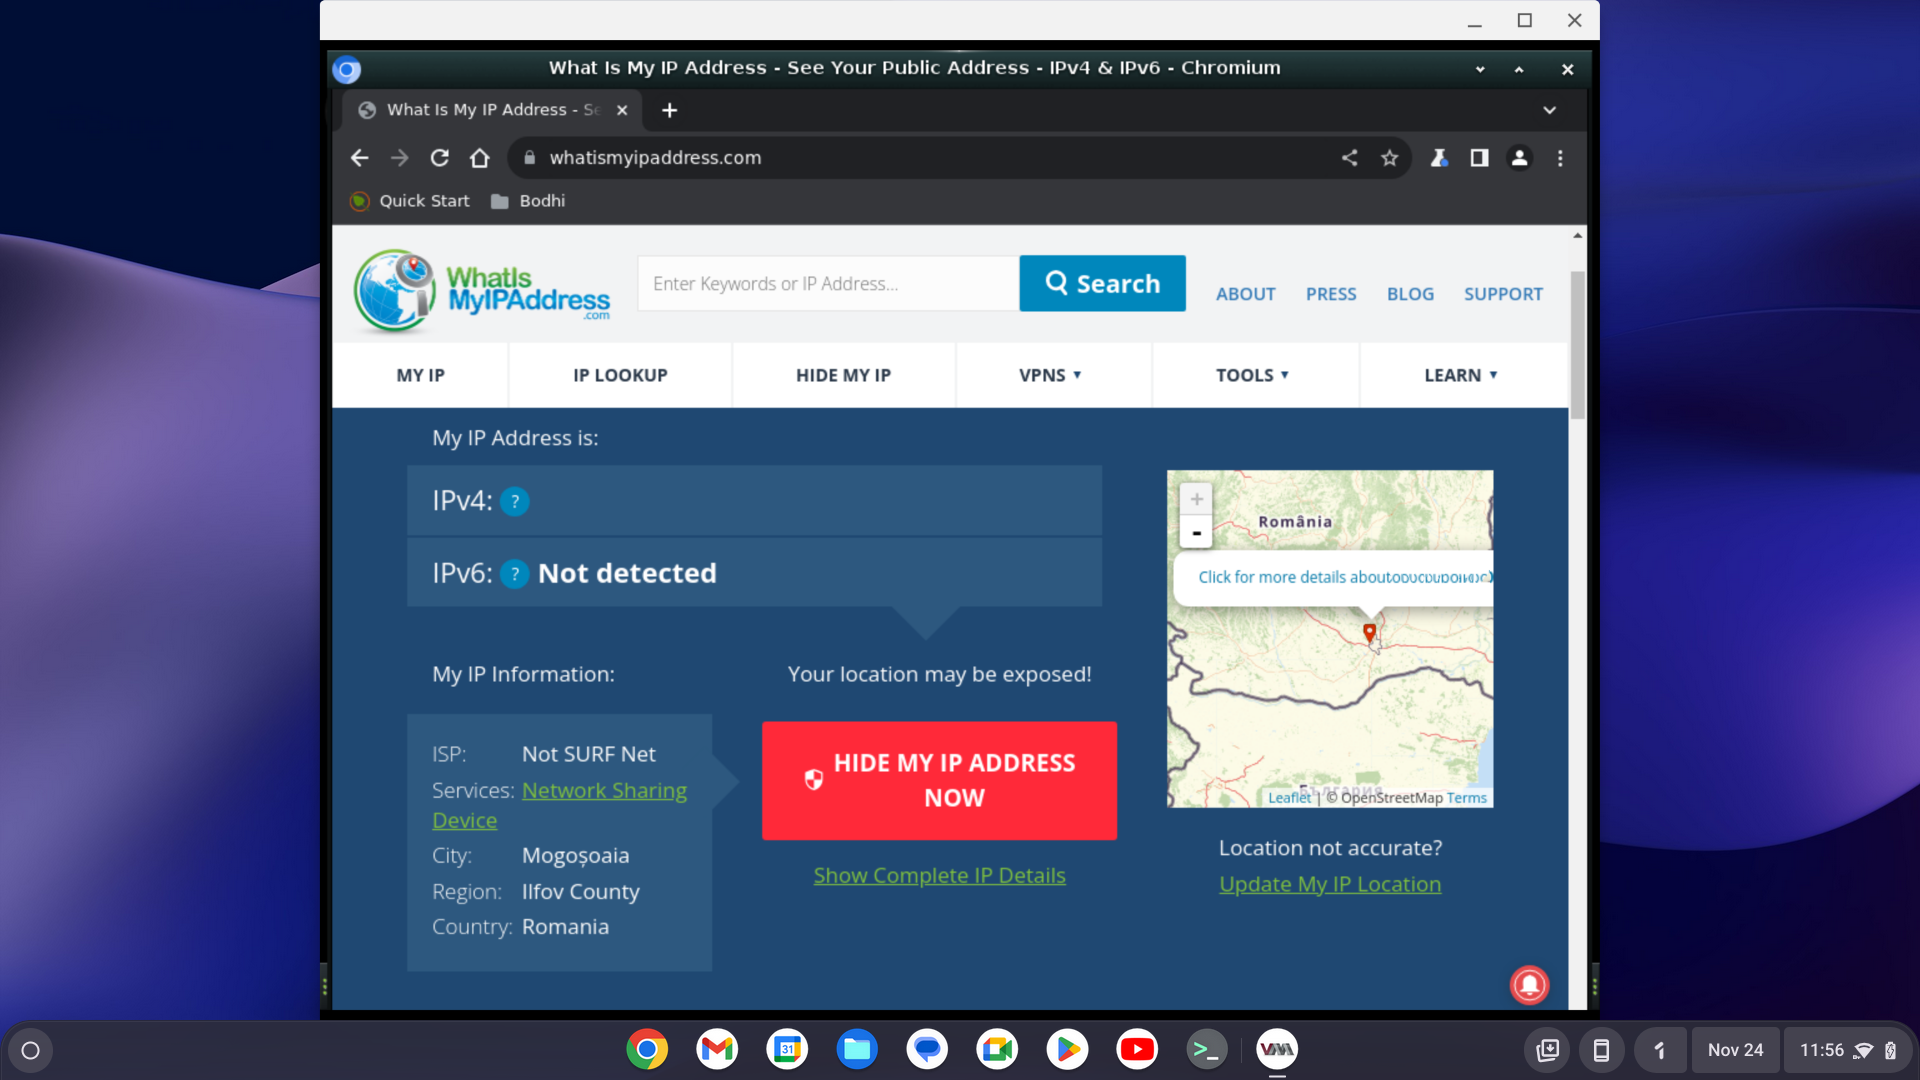Zoom in on the map
Viewport: 1920px width, 1080px height.
point(1196,499)
